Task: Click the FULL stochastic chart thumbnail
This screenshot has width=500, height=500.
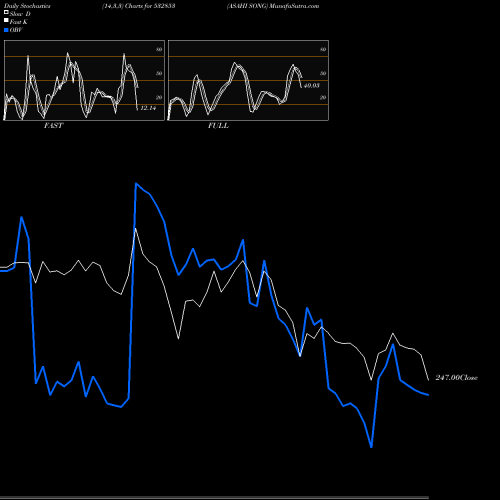Action: (x=248, y=80)
